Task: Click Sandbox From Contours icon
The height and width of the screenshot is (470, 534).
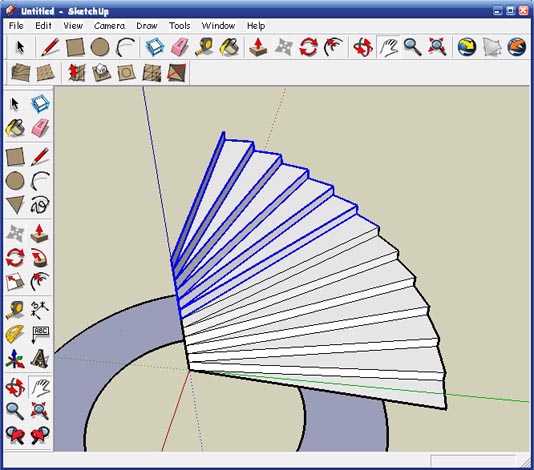Action: [x=21, y=73]
